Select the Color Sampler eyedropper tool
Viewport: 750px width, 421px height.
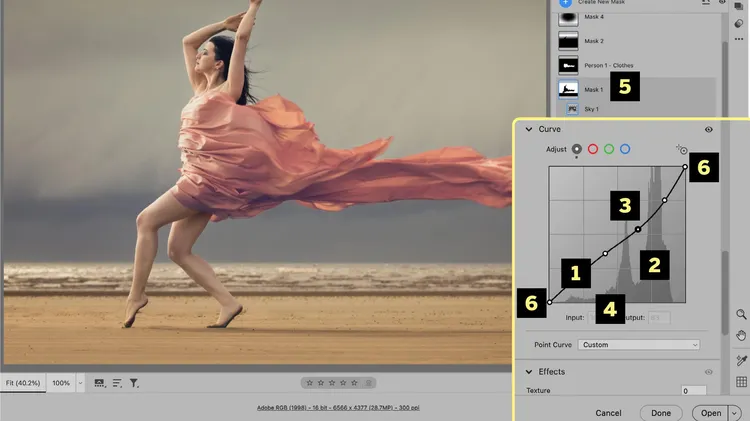click(741, 360)
